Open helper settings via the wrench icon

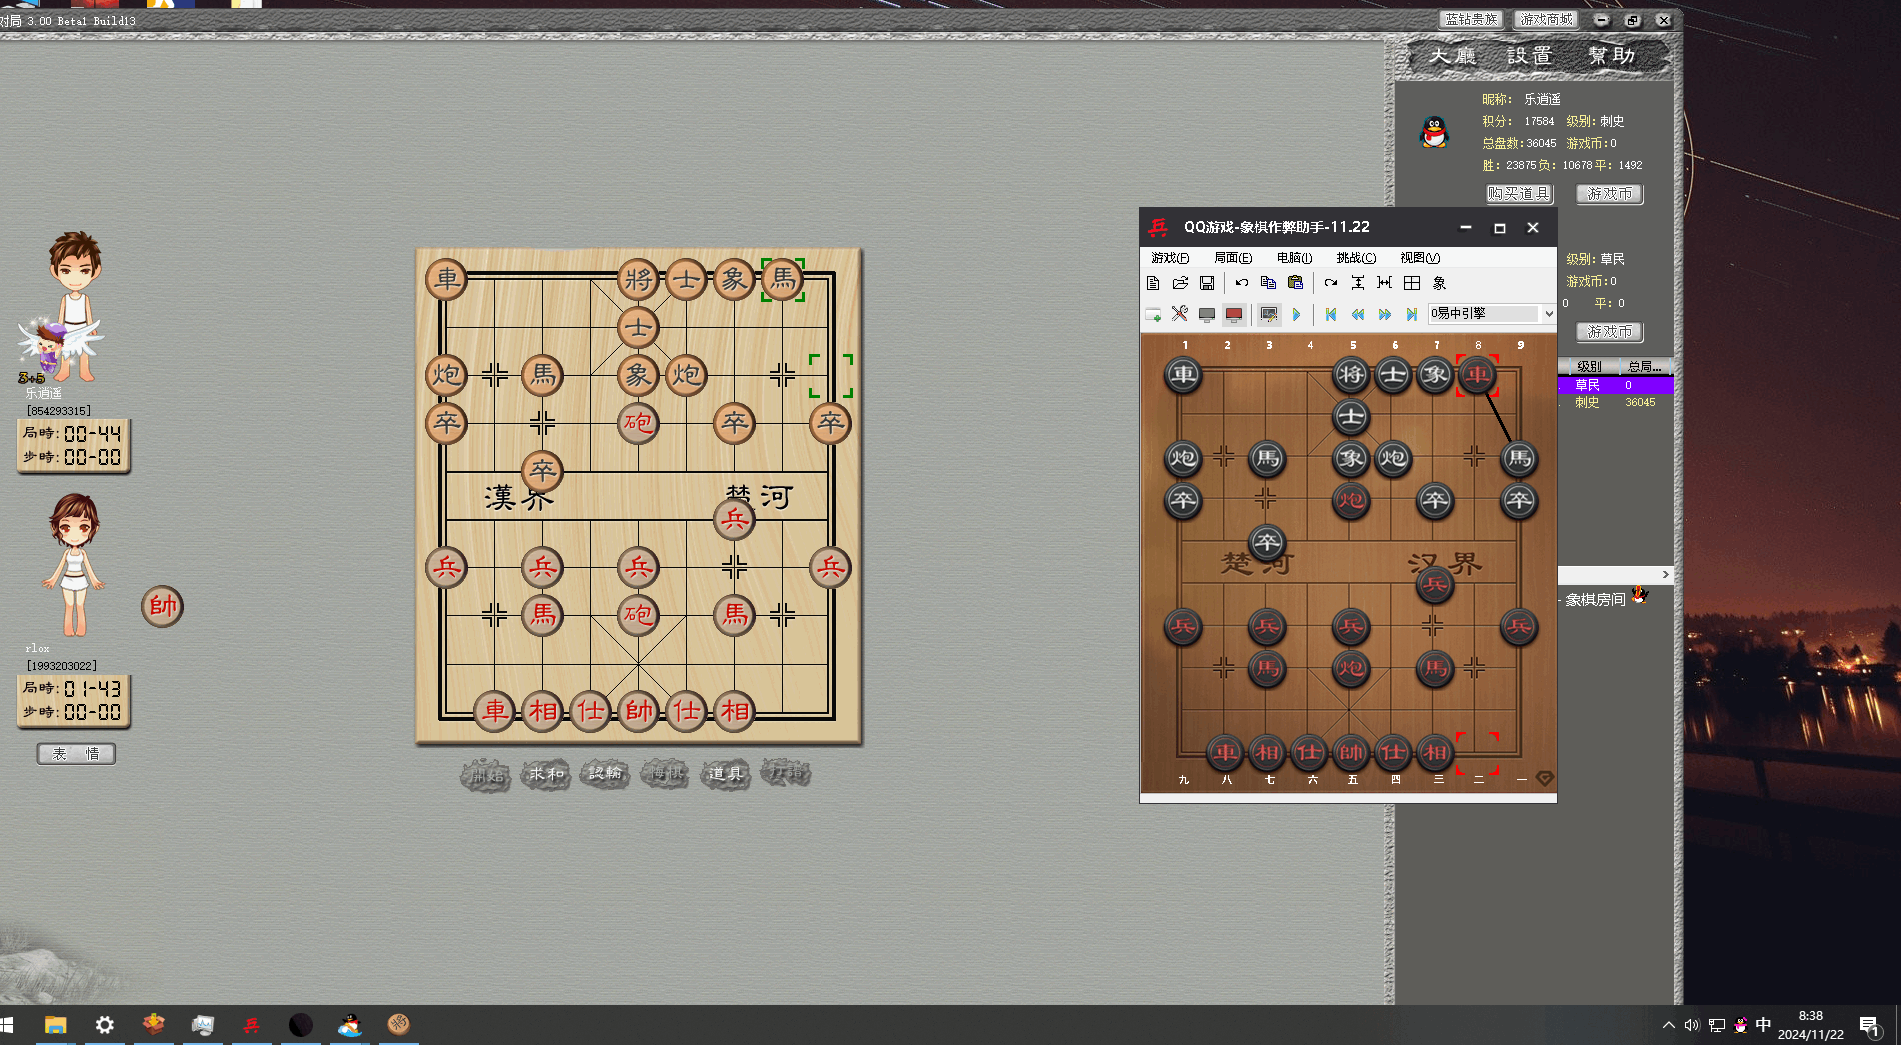click(x=1179, y=314)
